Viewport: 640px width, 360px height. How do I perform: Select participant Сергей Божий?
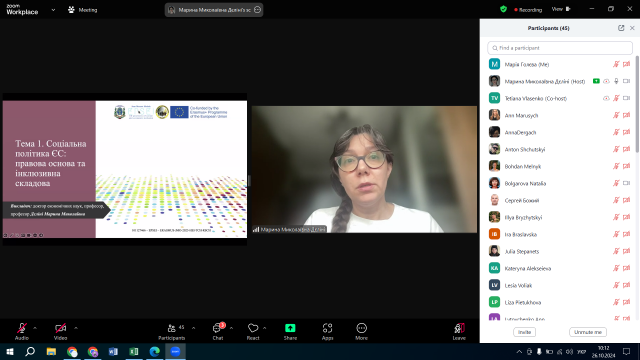click(560, 200)
